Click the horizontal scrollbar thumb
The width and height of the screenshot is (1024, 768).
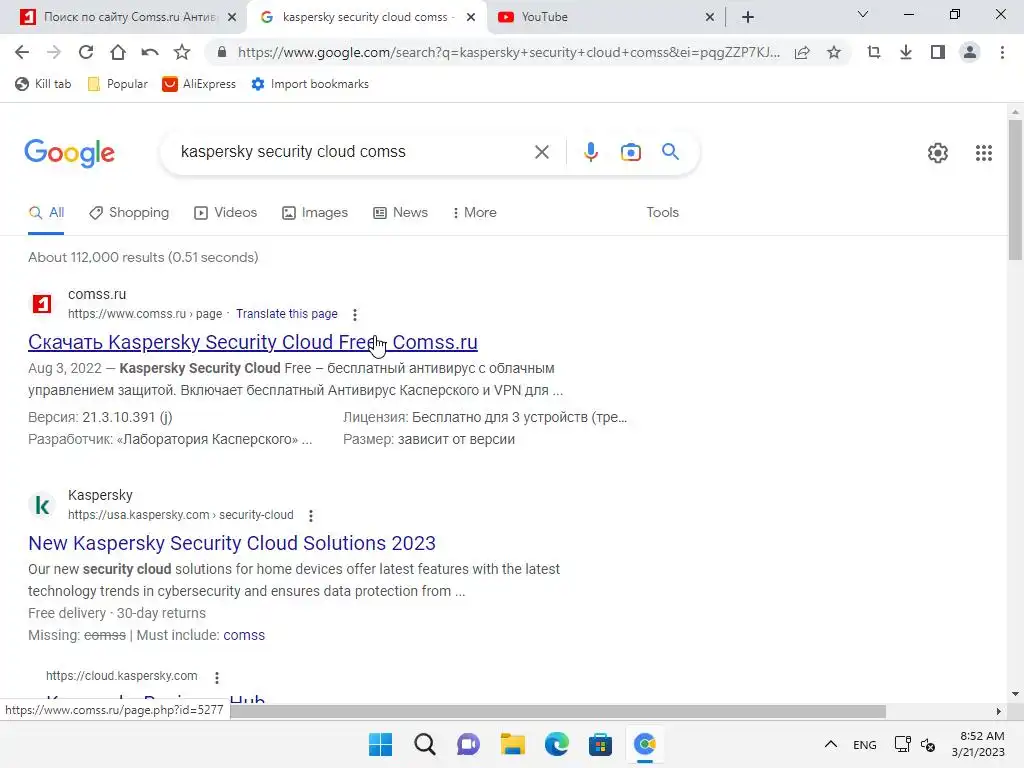558,711
